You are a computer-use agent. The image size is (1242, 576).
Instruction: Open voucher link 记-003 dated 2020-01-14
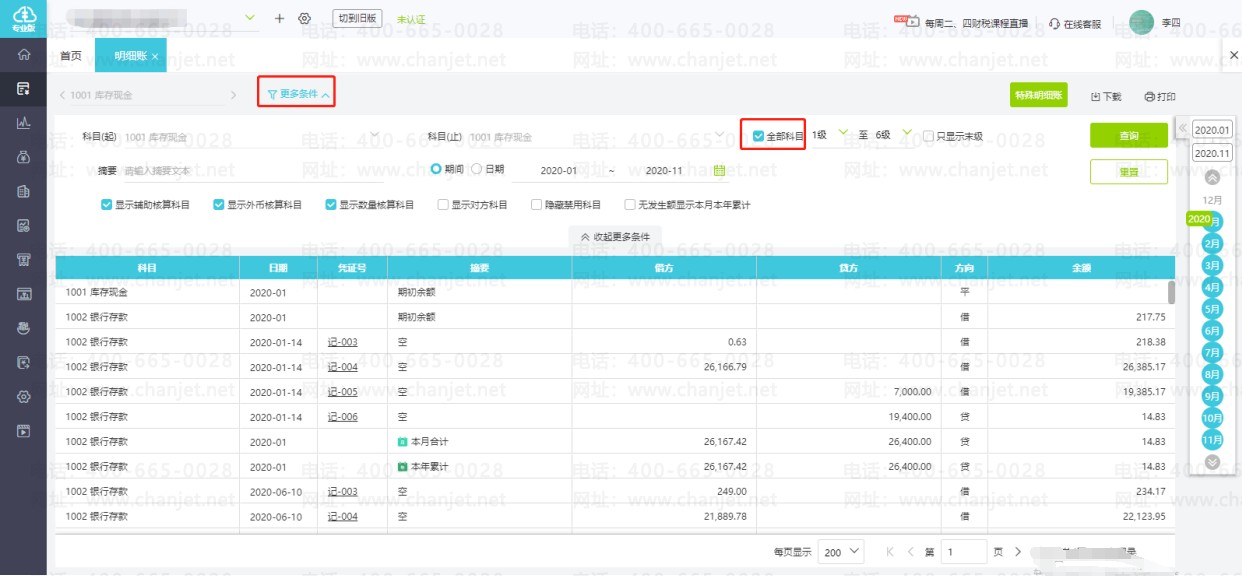(343, 342)
